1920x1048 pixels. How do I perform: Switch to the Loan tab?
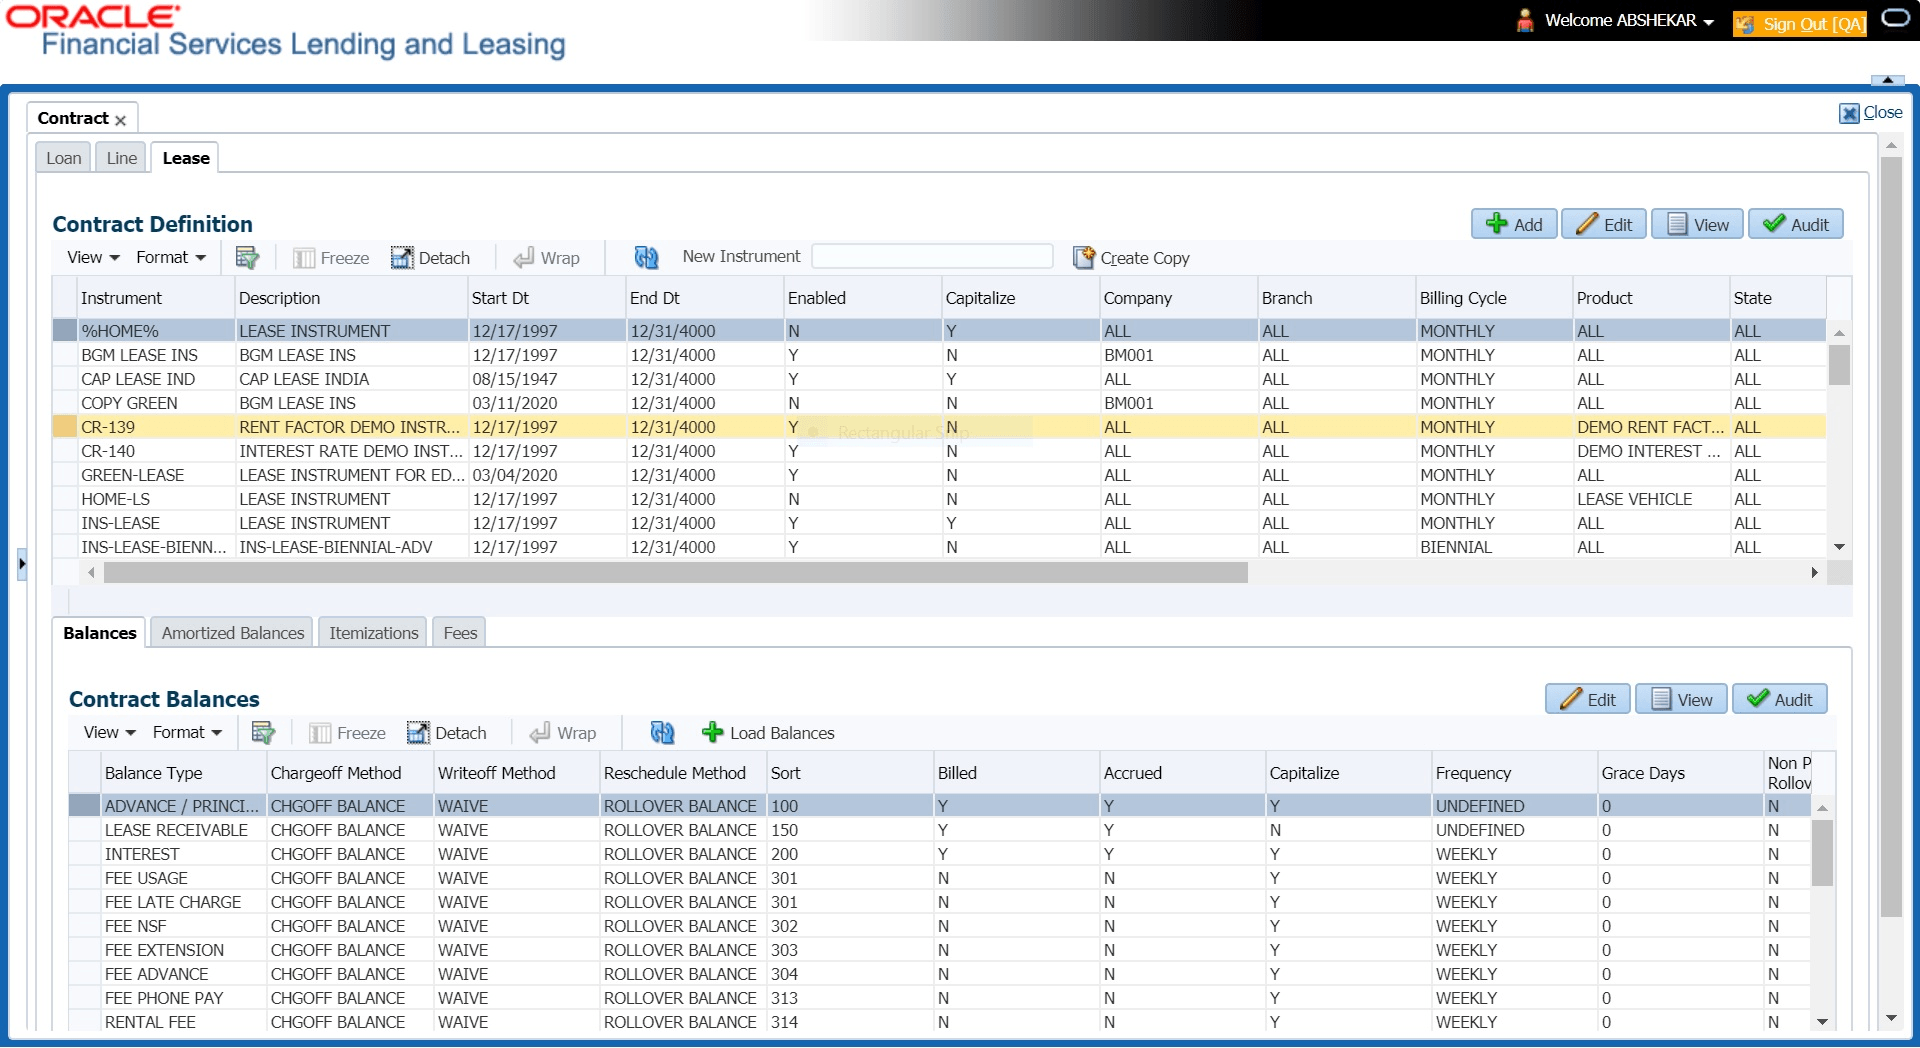(64, 158)
